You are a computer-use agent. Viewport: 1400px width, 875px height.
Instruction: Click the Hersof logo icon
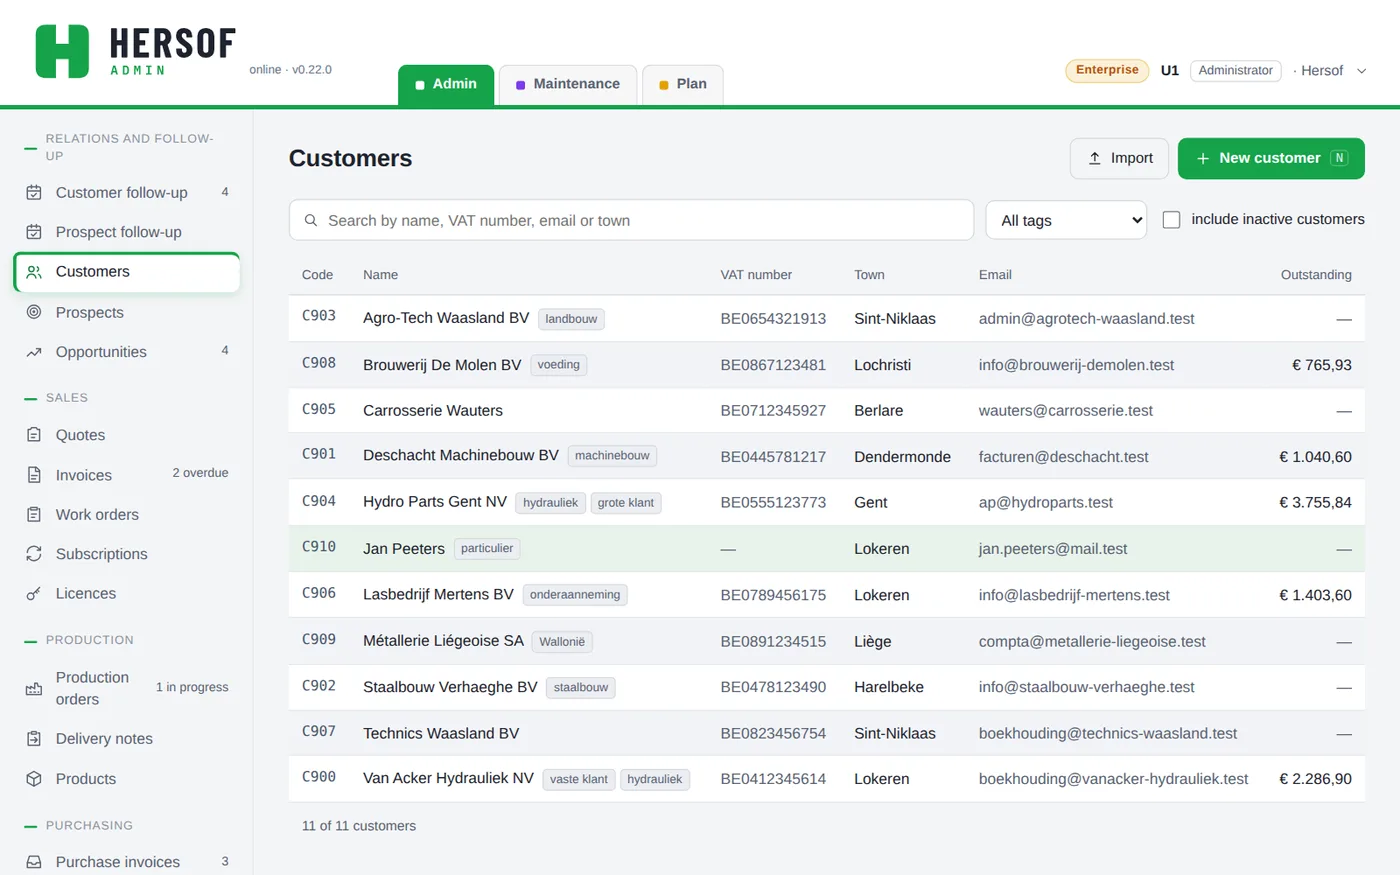[x=62, y=51]
